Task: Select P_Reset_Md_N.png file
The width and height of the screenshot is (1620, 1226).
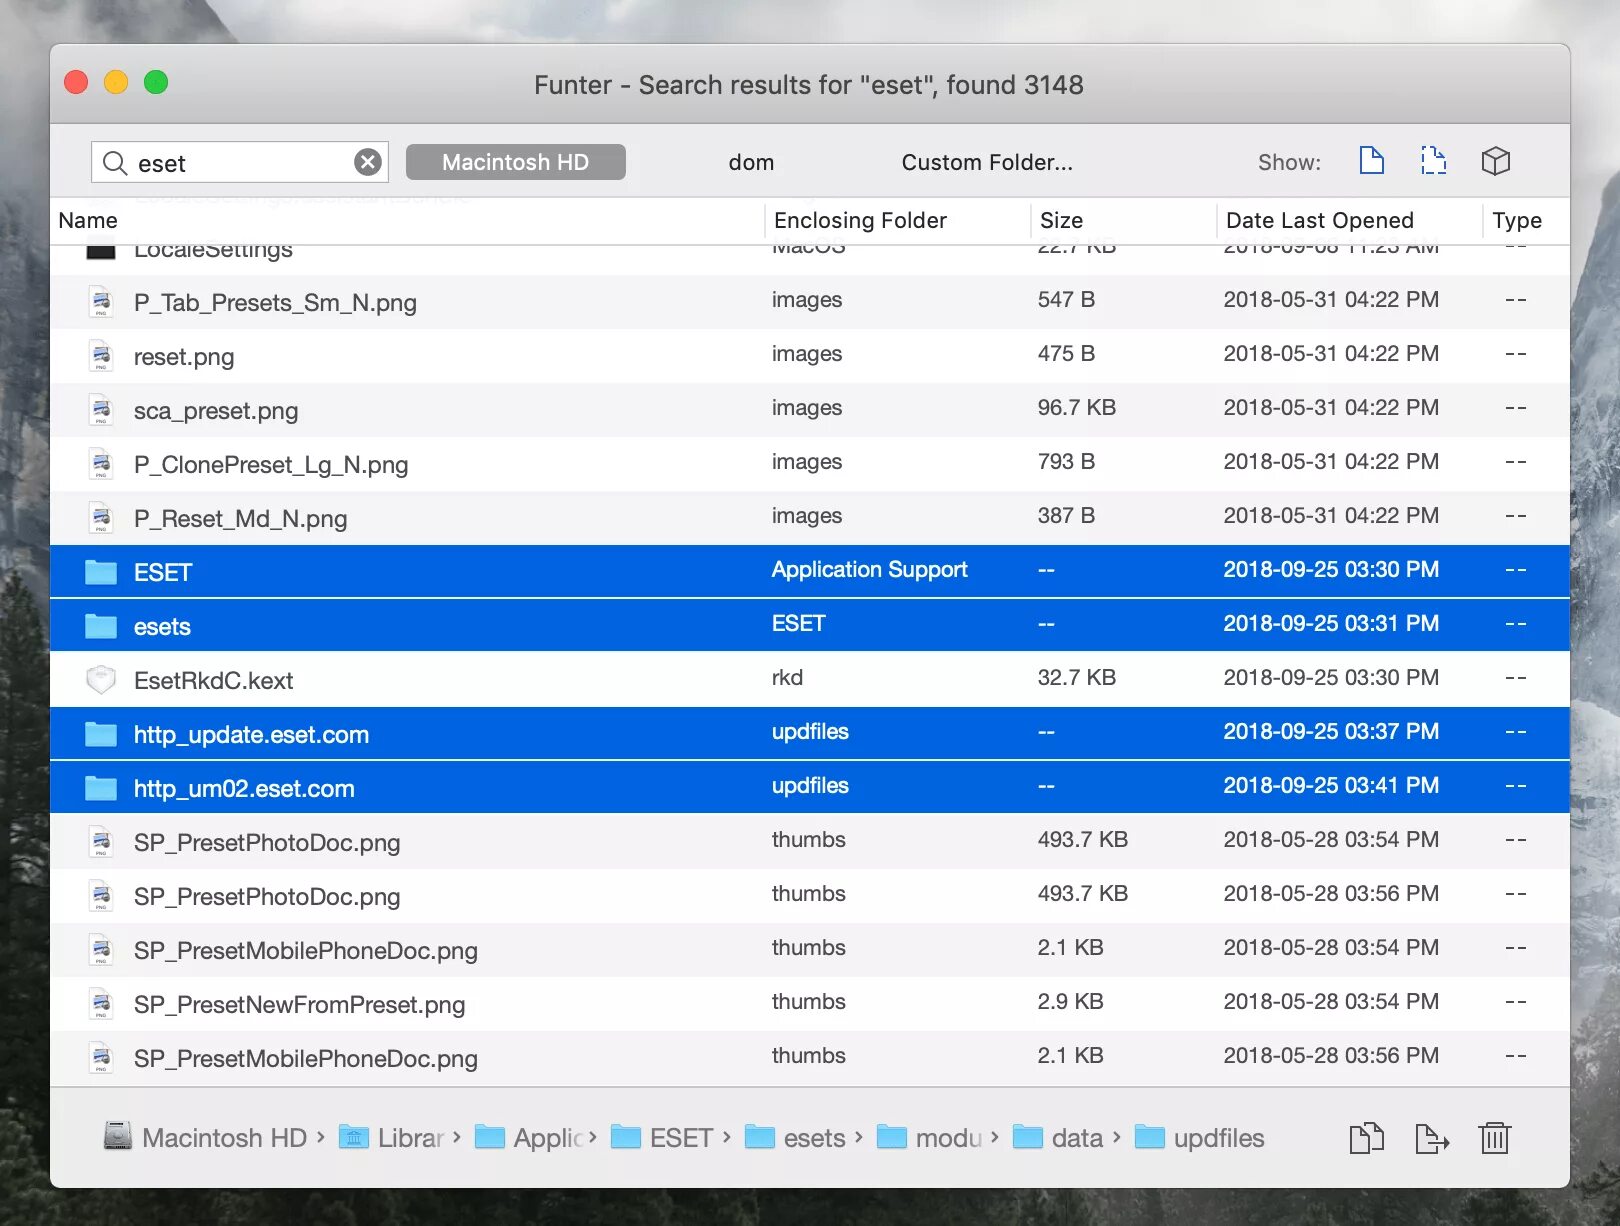Action: pos(810,518)
